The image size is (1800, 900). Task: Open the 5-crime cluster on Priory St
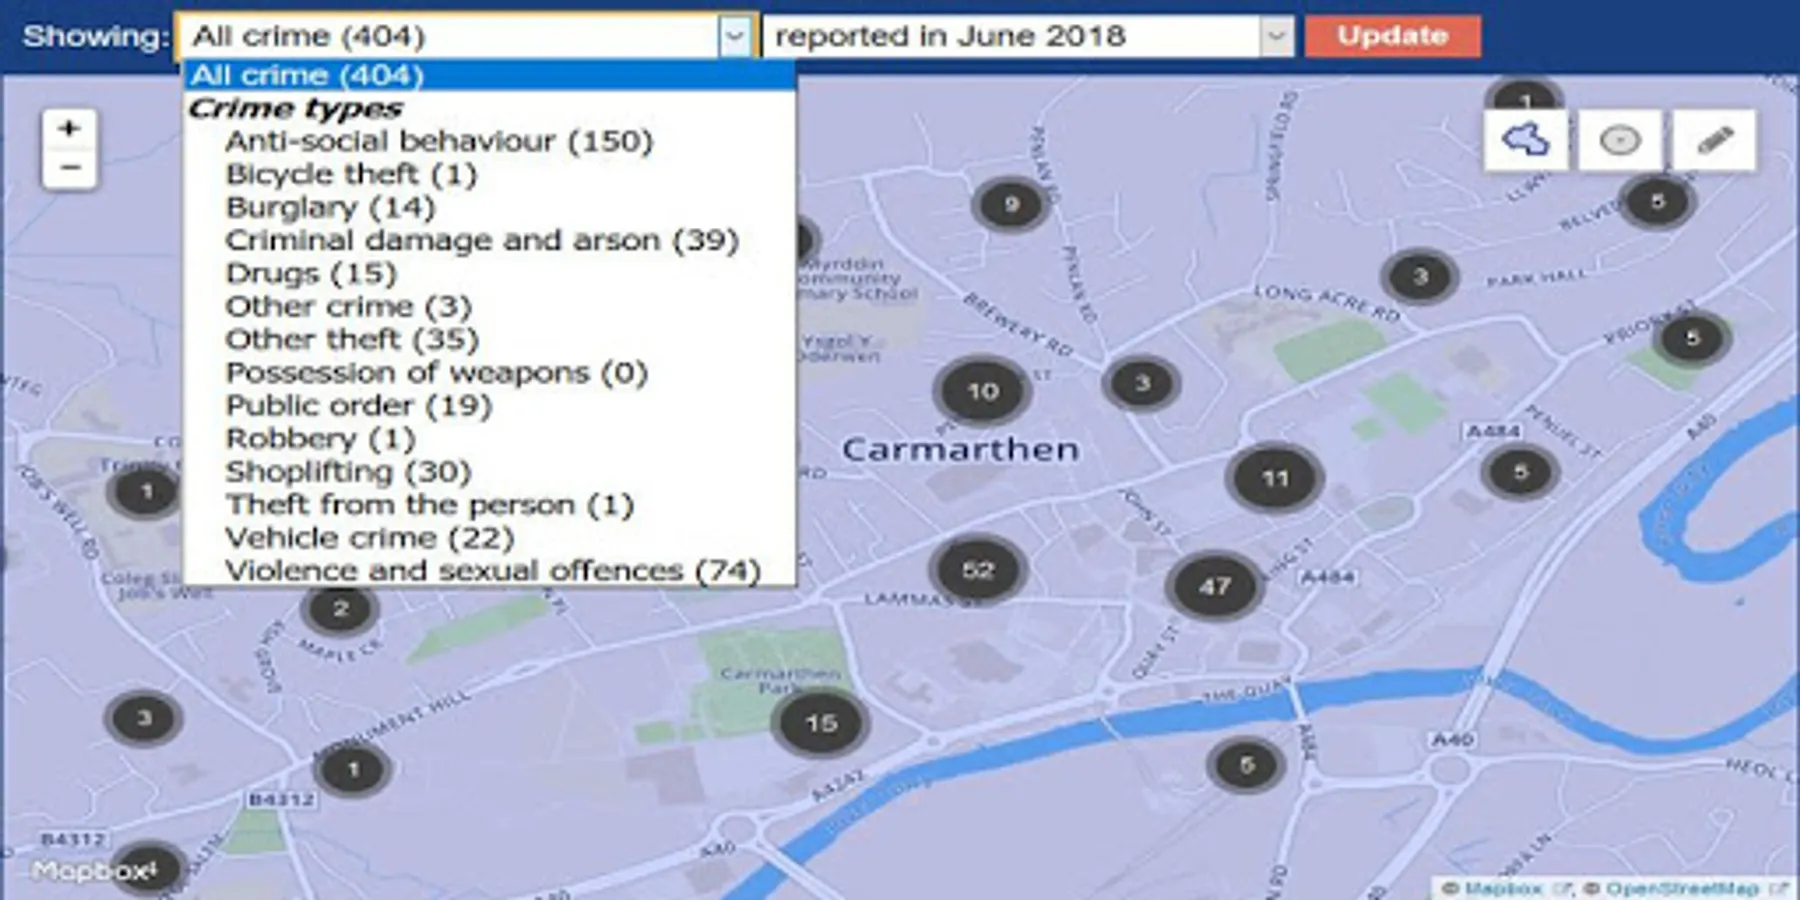coord(1691,338)
